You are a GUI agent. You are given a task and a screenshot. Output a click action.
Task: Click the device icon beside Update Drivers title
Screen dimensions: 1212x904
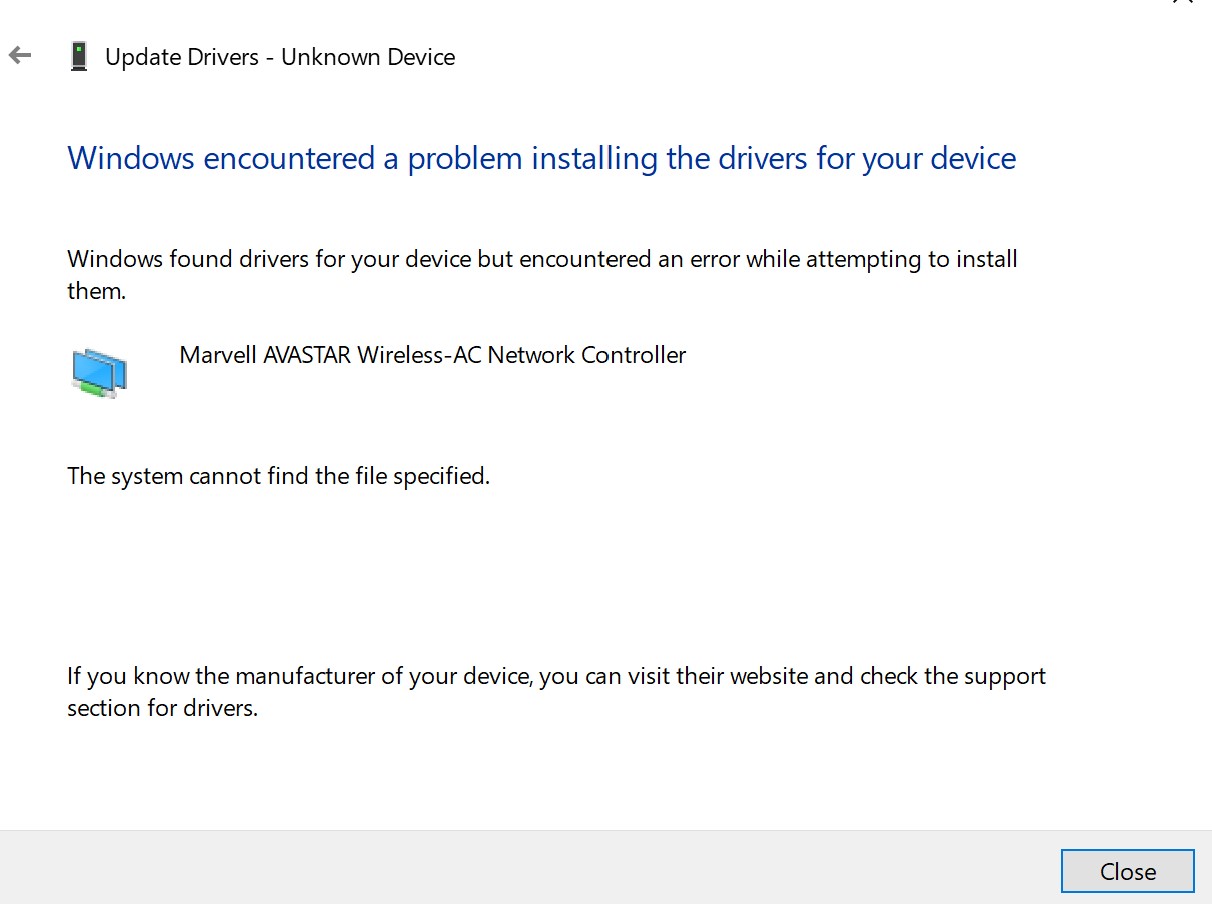coord(78,57)
